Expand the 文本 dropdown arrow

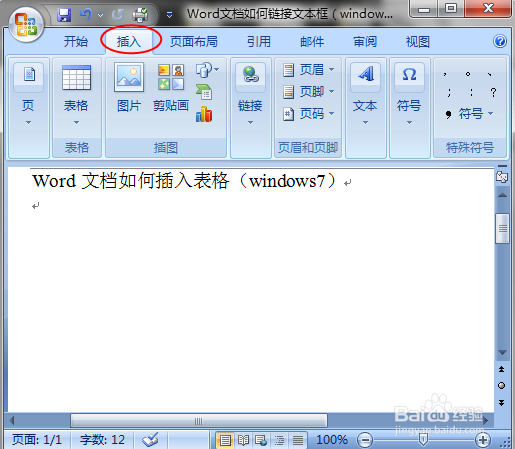coord(365,122)
